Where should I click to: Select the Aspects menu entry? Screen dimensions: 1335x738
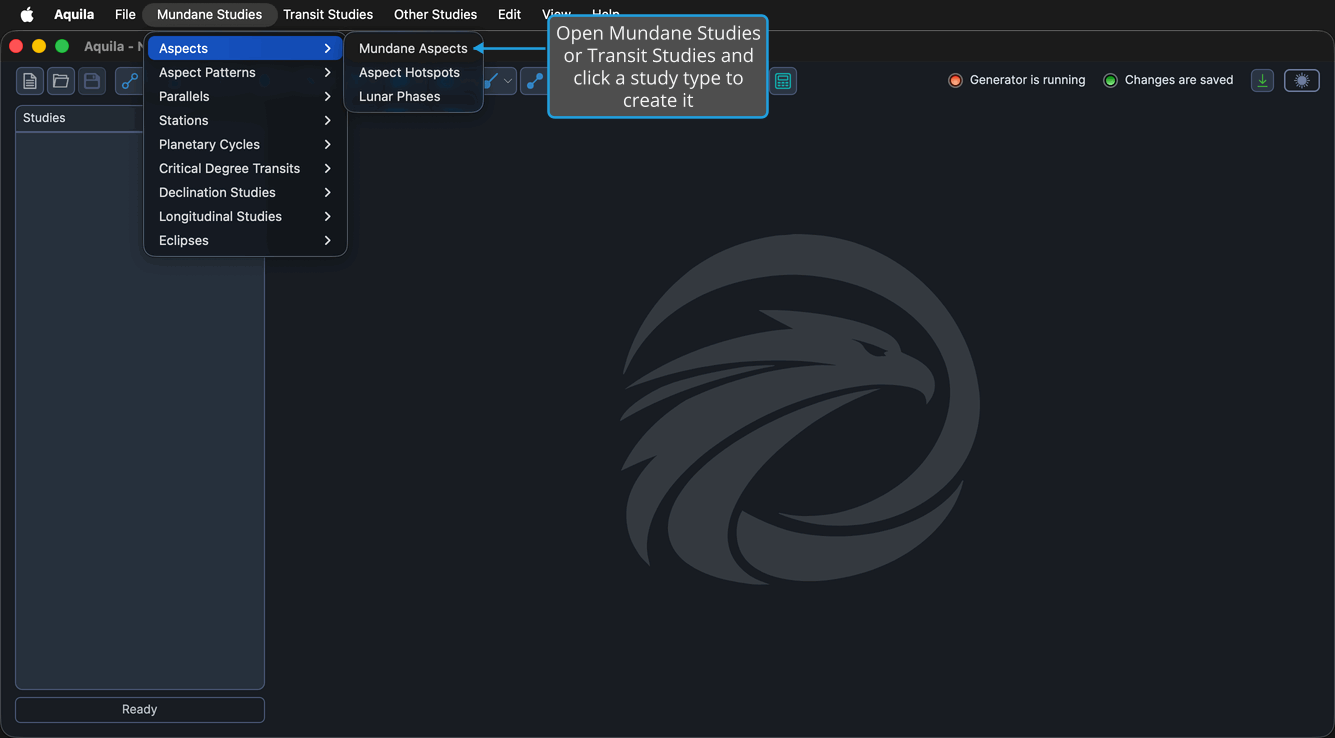click(x=245, y=48)
